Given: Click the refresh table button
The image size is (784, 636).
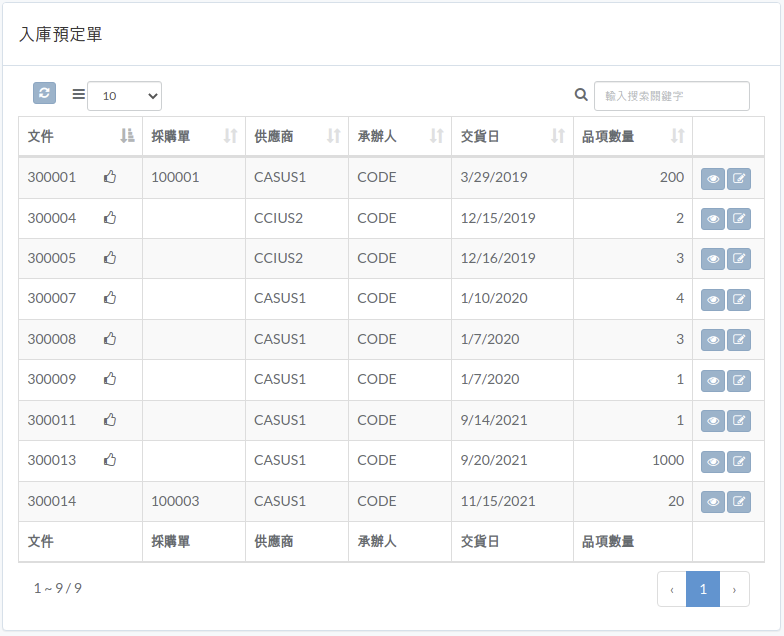Looking at the screenshot, I should tap(44, 93).
